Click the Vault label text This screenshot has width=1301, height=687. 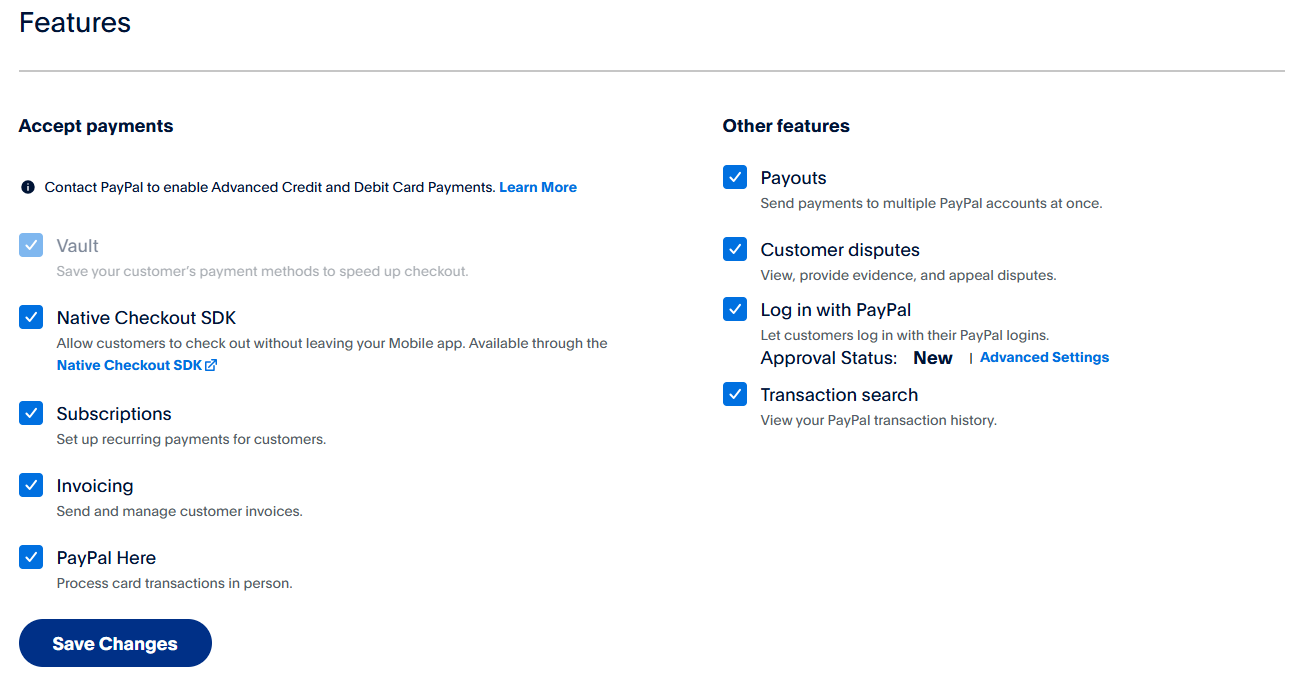78,246
